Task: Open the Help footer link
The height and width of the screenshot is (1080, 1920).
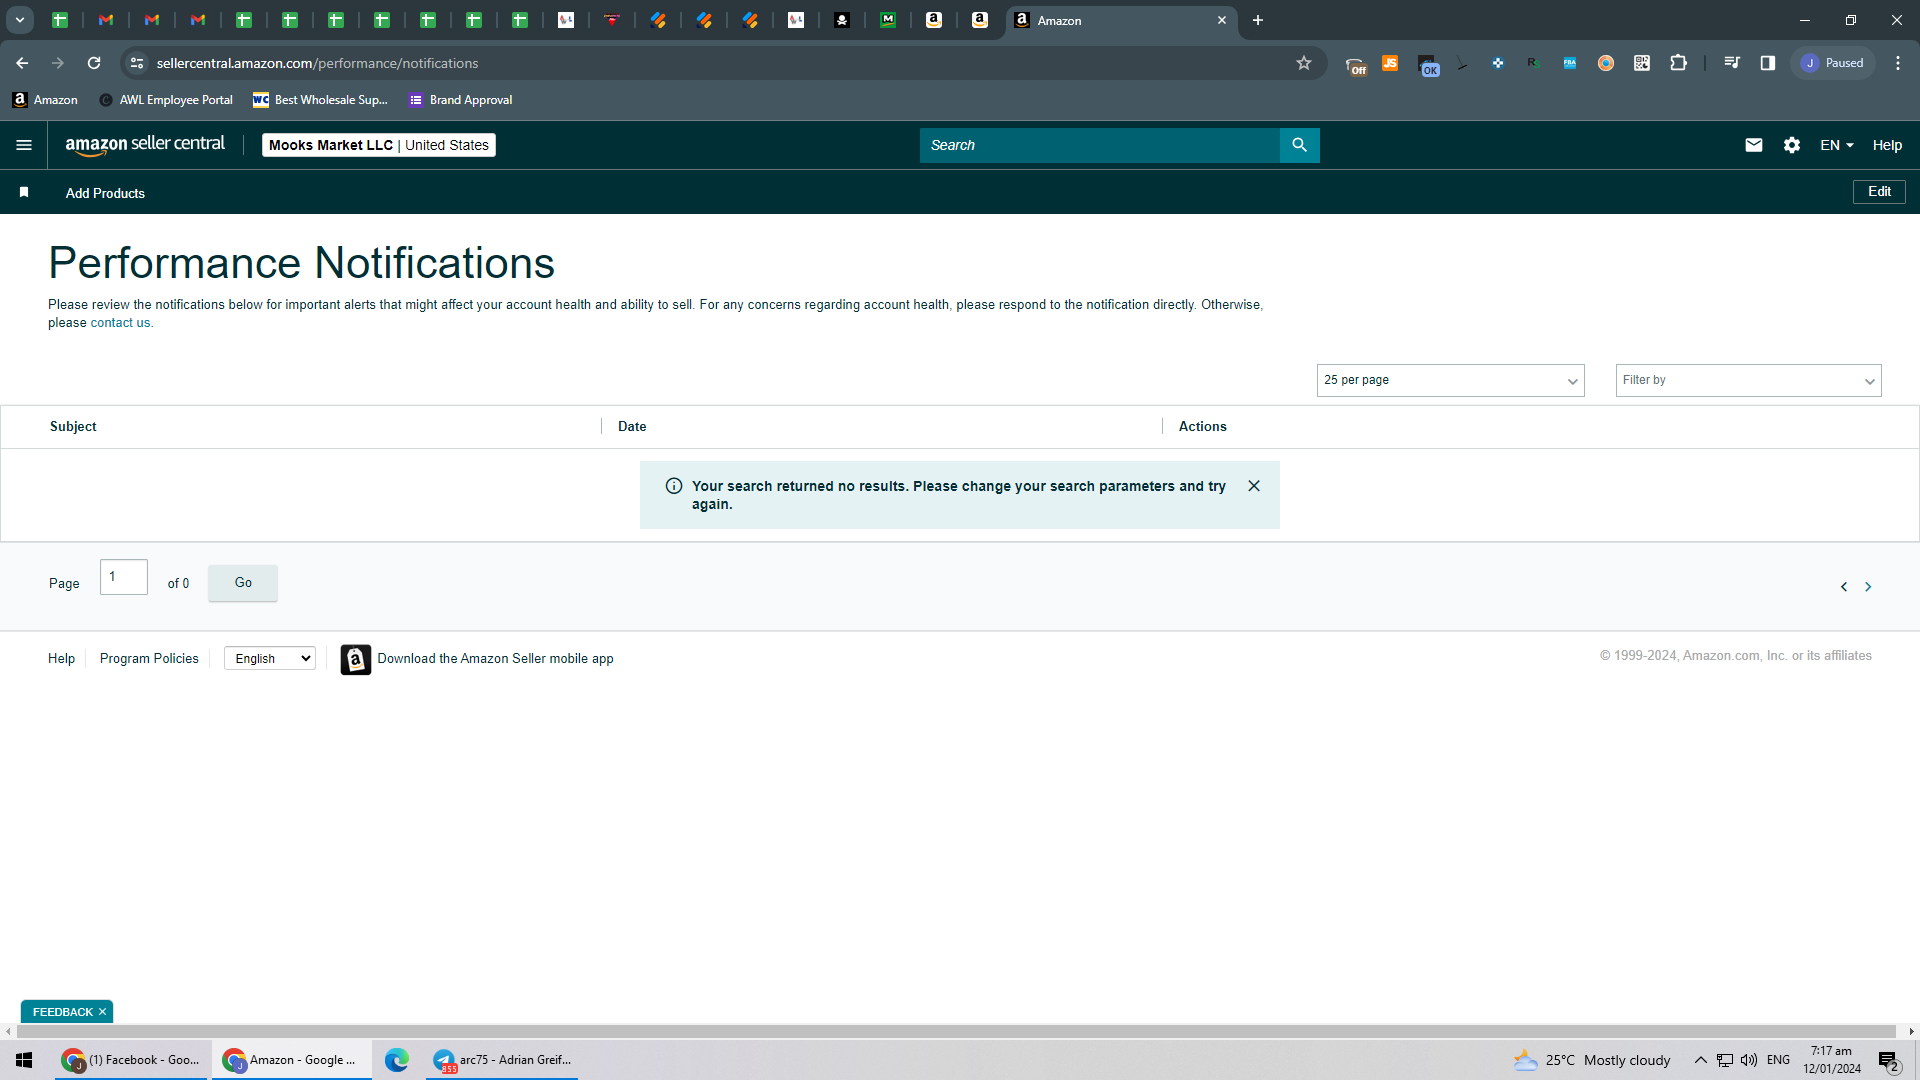Action: [61, 658]
